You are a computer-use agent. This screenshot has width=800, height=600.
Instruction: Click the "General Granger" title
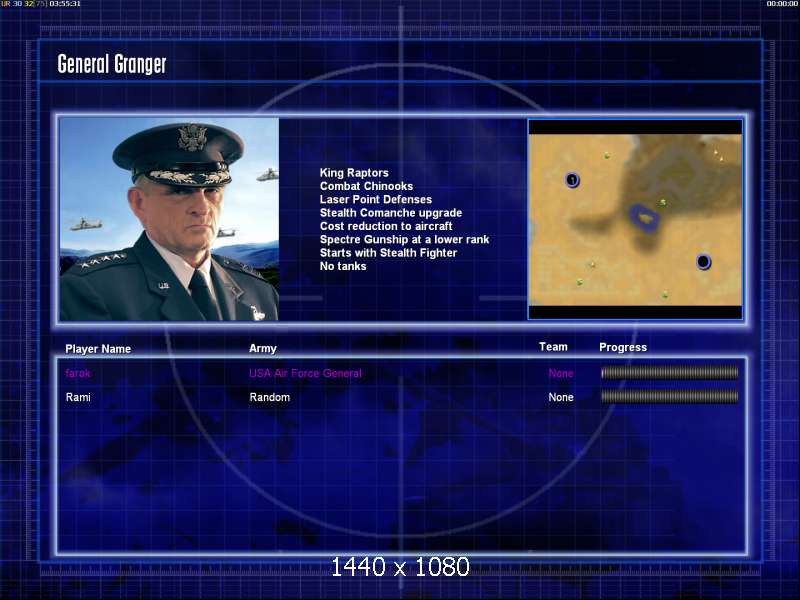112,64
